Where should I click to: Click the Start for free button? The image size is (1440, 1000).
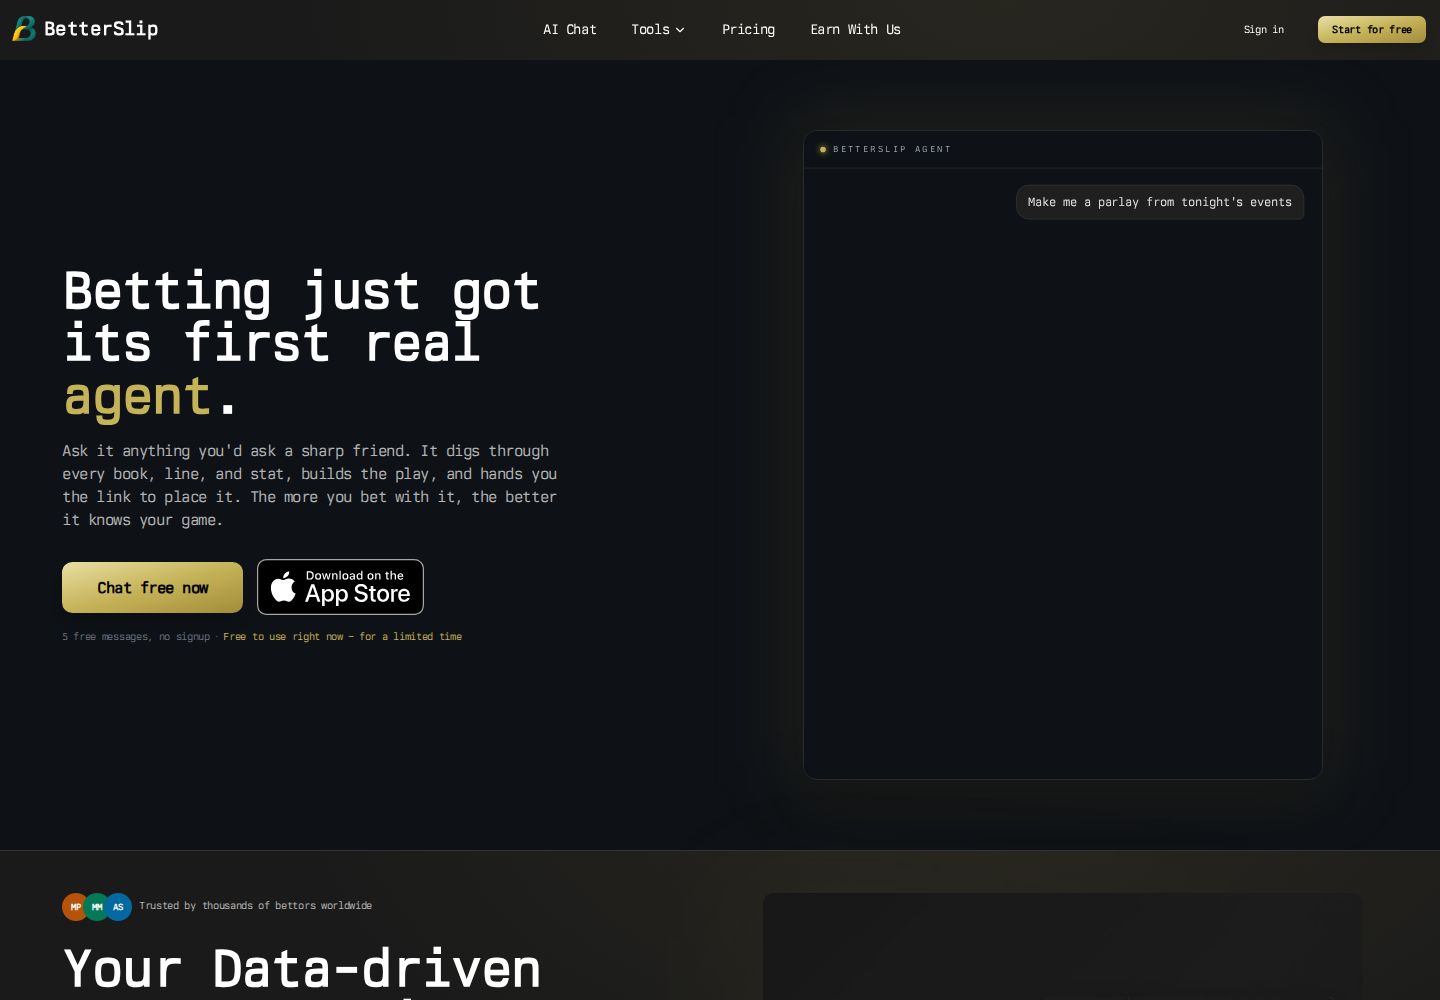pos(1372,30)
